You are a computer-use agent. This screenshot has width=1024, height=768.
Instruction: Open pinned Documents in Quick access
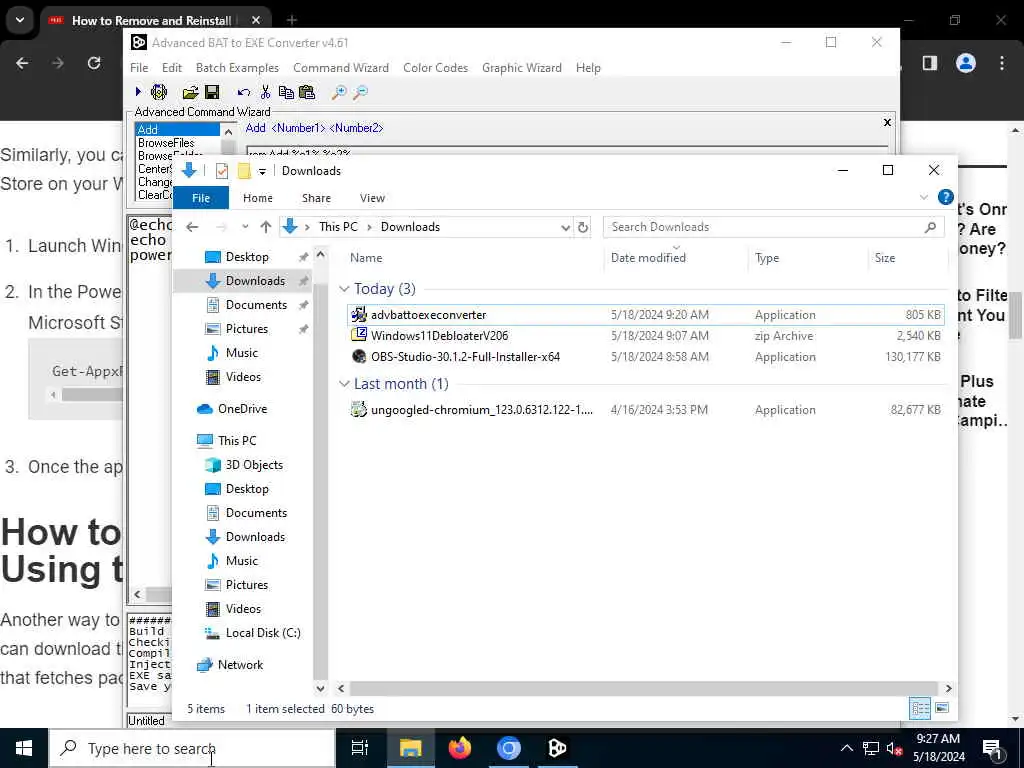[256, 305]
